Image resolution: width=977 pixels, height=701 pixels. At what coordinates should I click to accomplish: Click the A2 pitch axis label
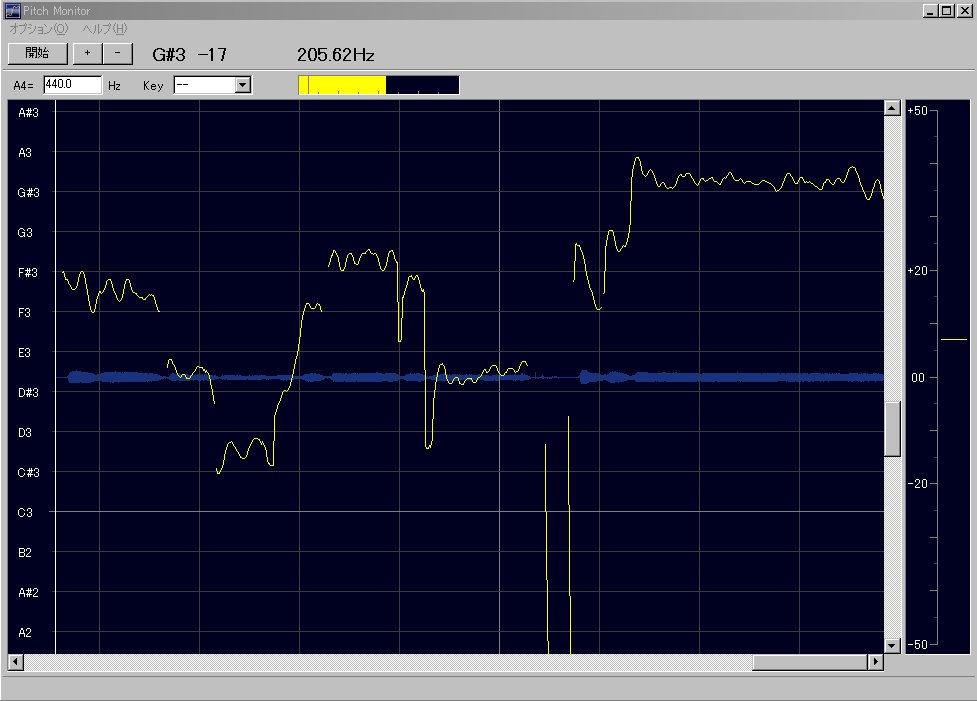[x=24, y=632]
